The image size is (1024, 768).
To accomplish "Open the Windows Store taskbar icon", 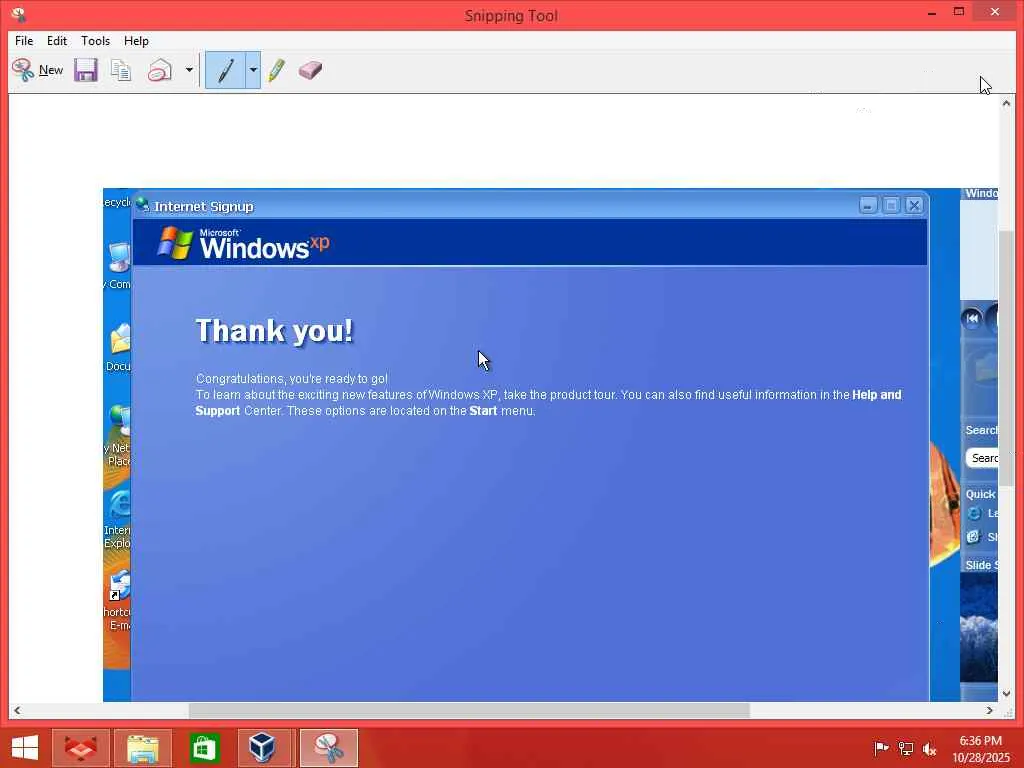I will [x=204, y=748].
